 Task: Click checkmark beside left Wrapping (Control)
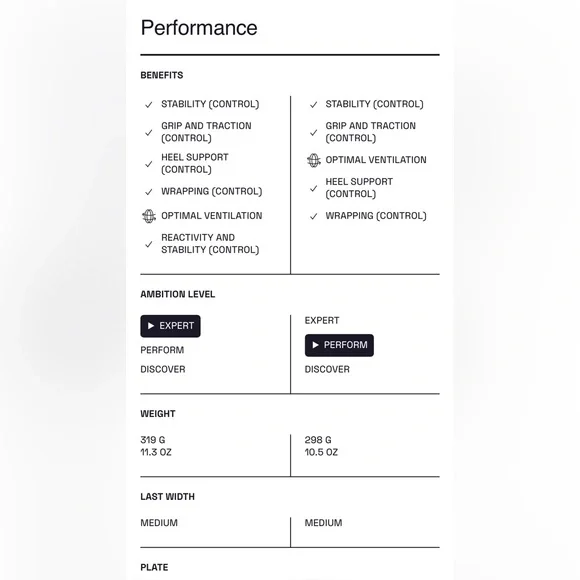[x=149, y=192]
